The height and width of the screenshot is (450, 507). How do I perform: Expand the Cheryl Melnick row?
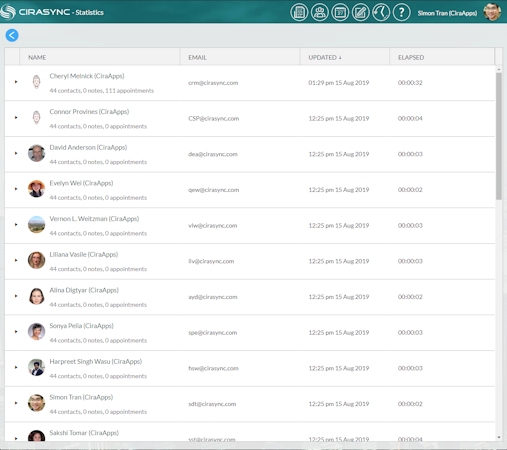point(16,82)
